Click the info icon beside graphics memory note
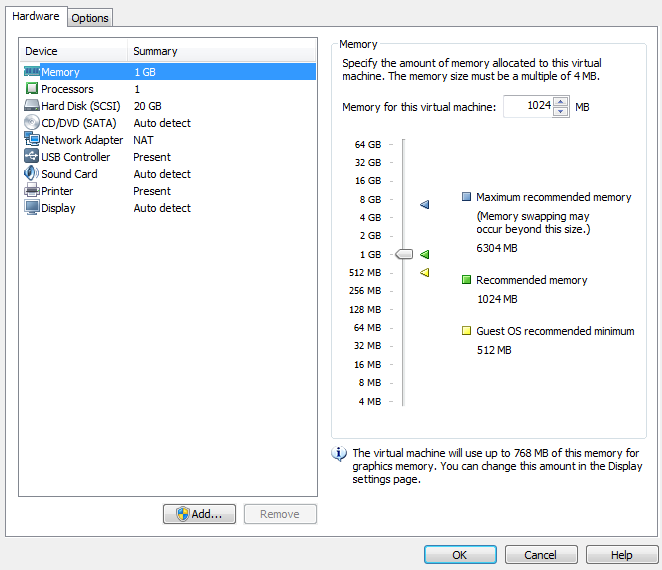662x570 pixels. [x=339, y=454]
